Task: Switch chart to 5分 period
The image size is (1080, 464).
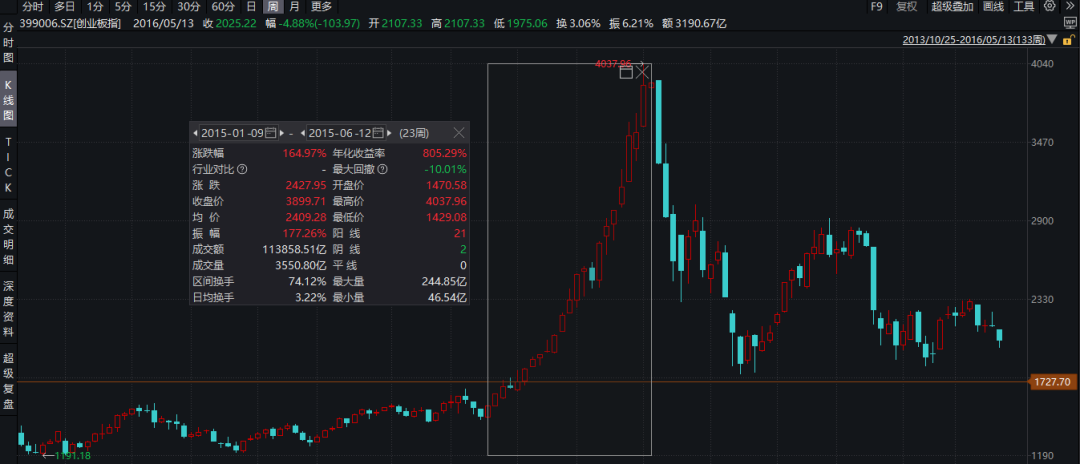Action: (123, 7)
